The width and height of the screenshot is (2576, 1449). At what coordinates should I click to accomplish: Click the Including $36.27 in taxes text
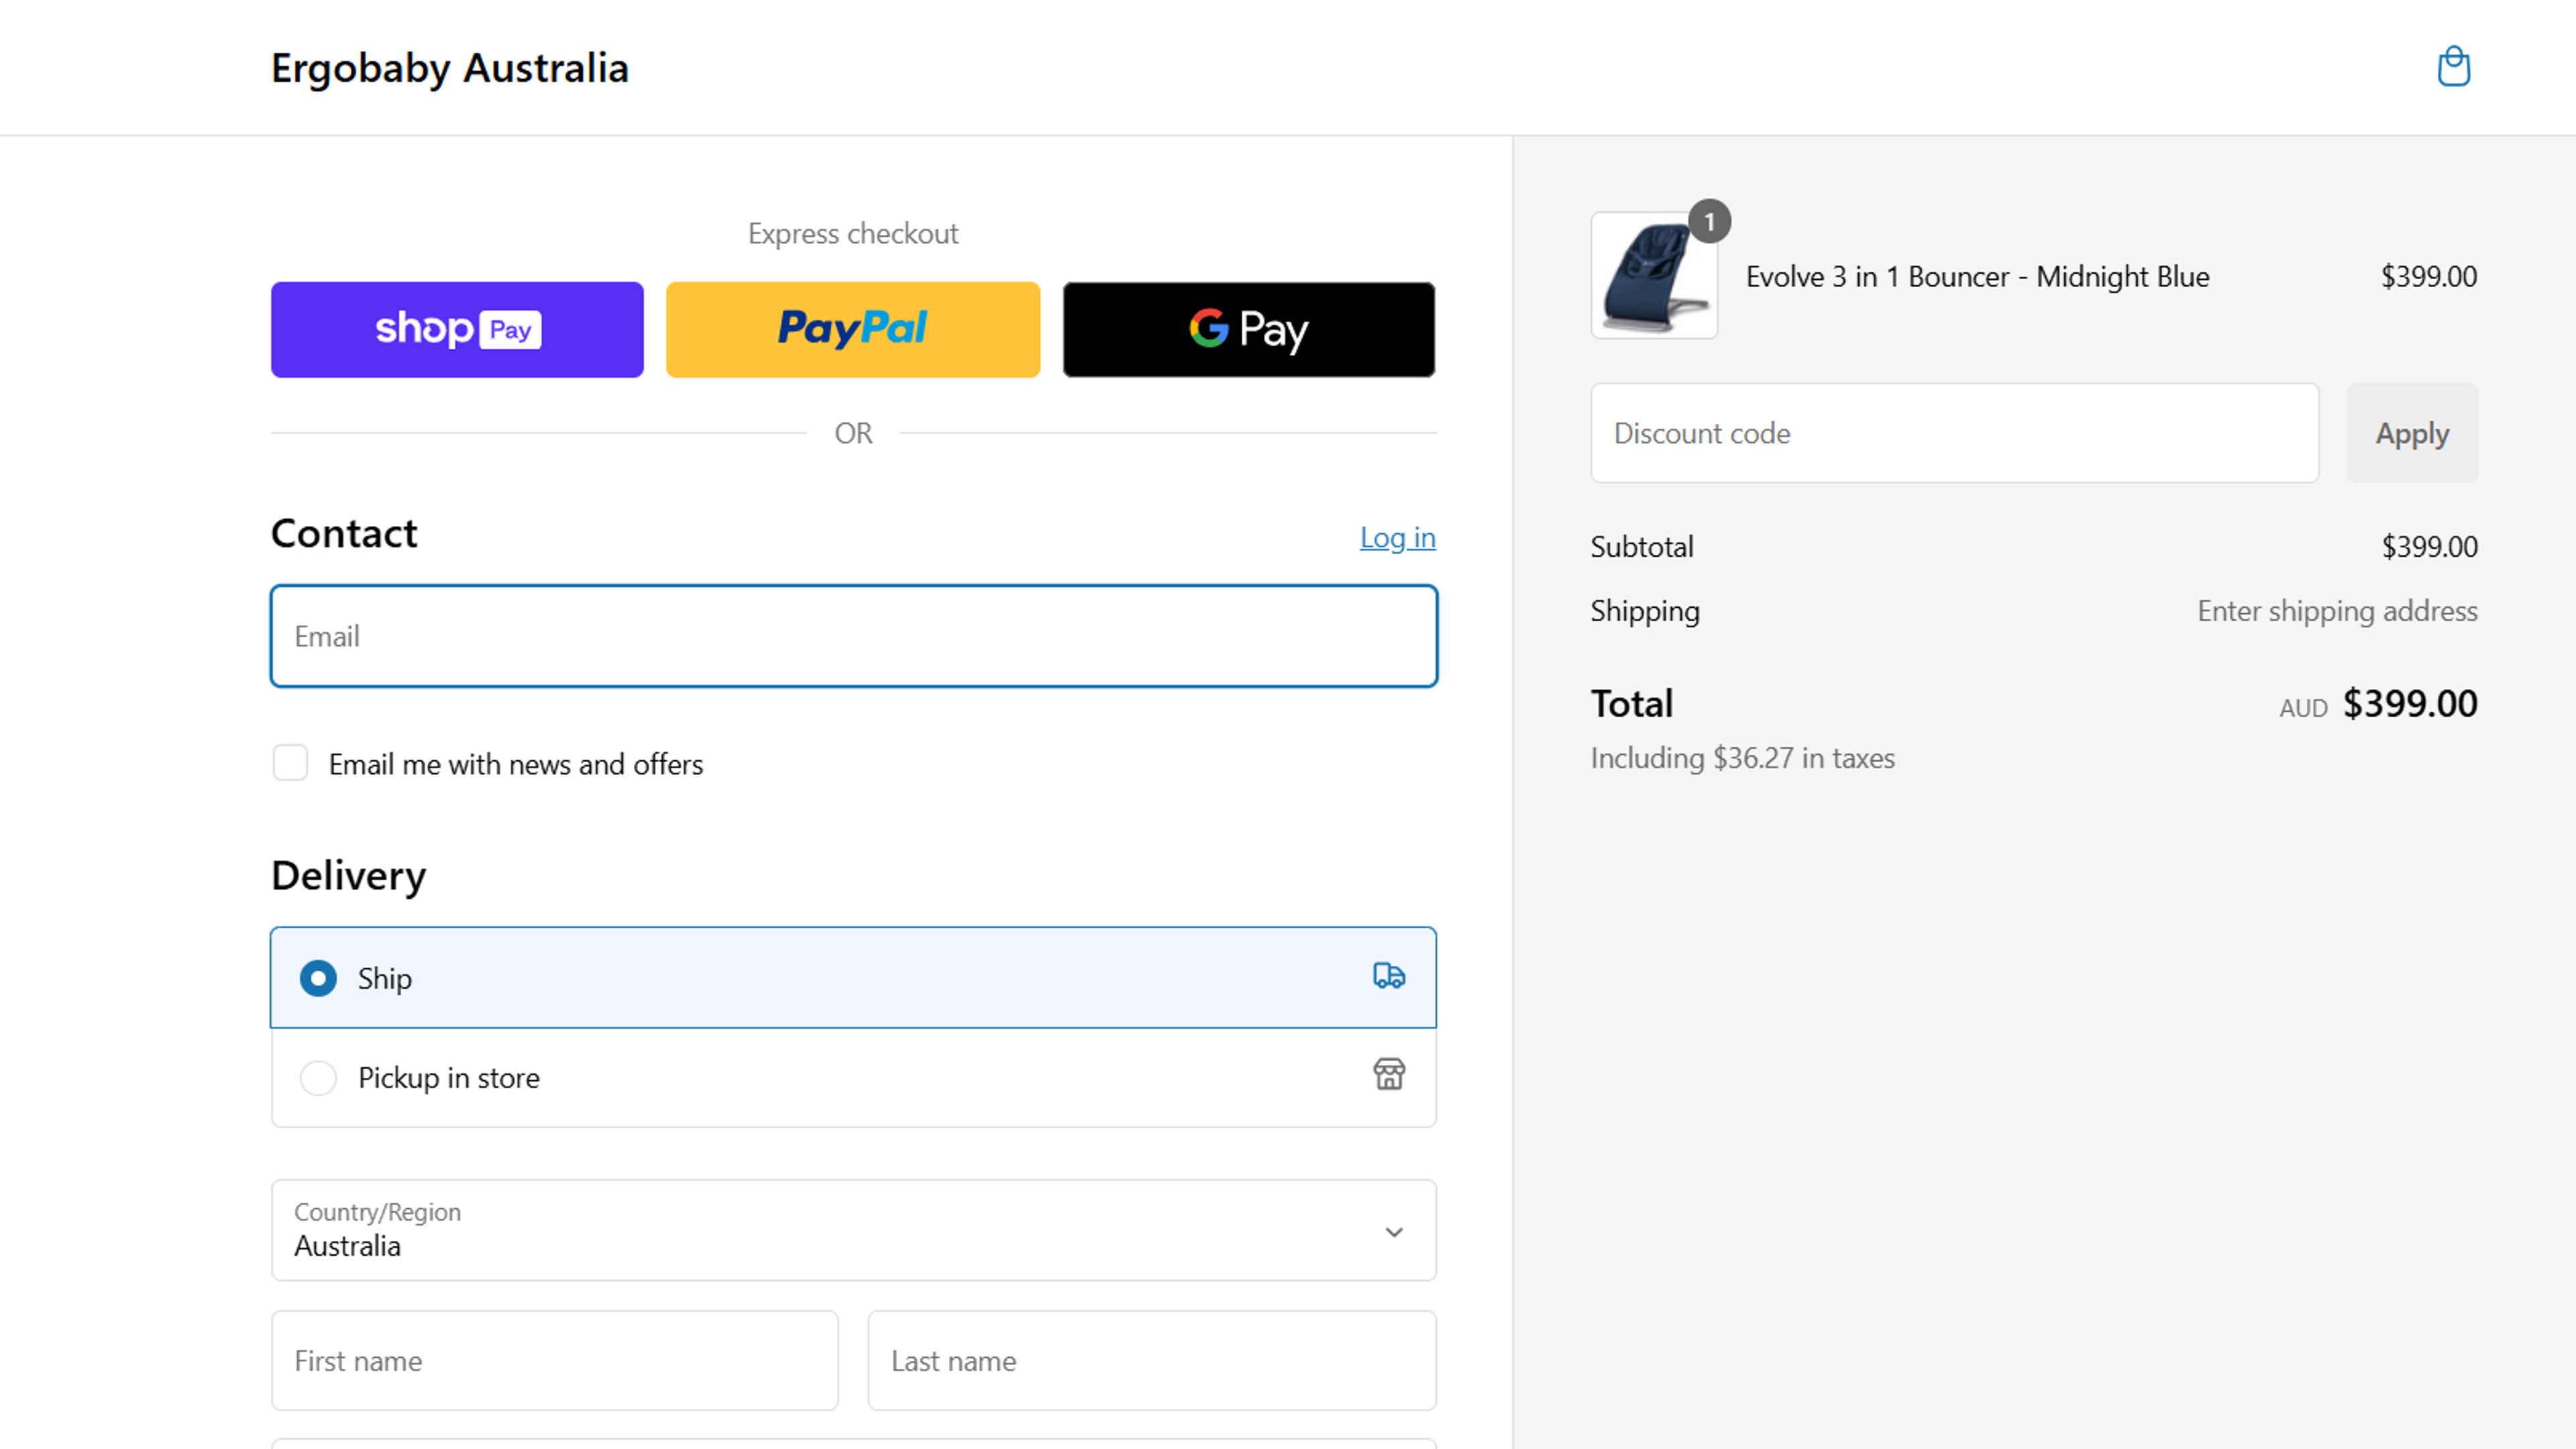1742,758
